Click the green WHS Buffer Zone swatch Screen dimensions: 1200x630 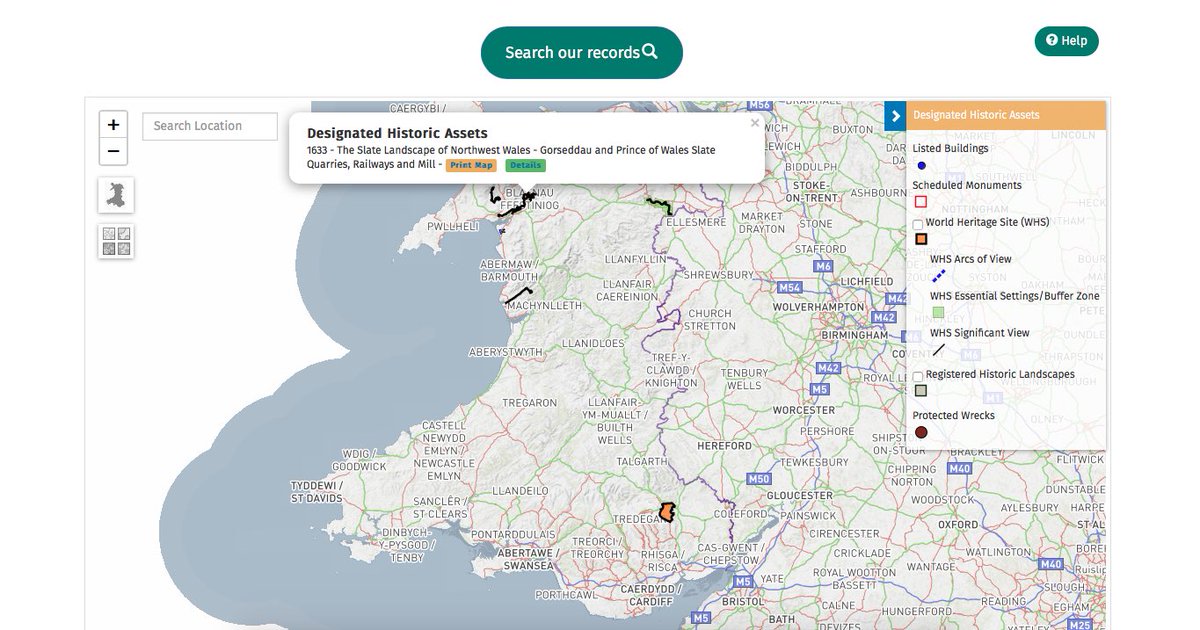pyautogui.click(x=938, y=313)
